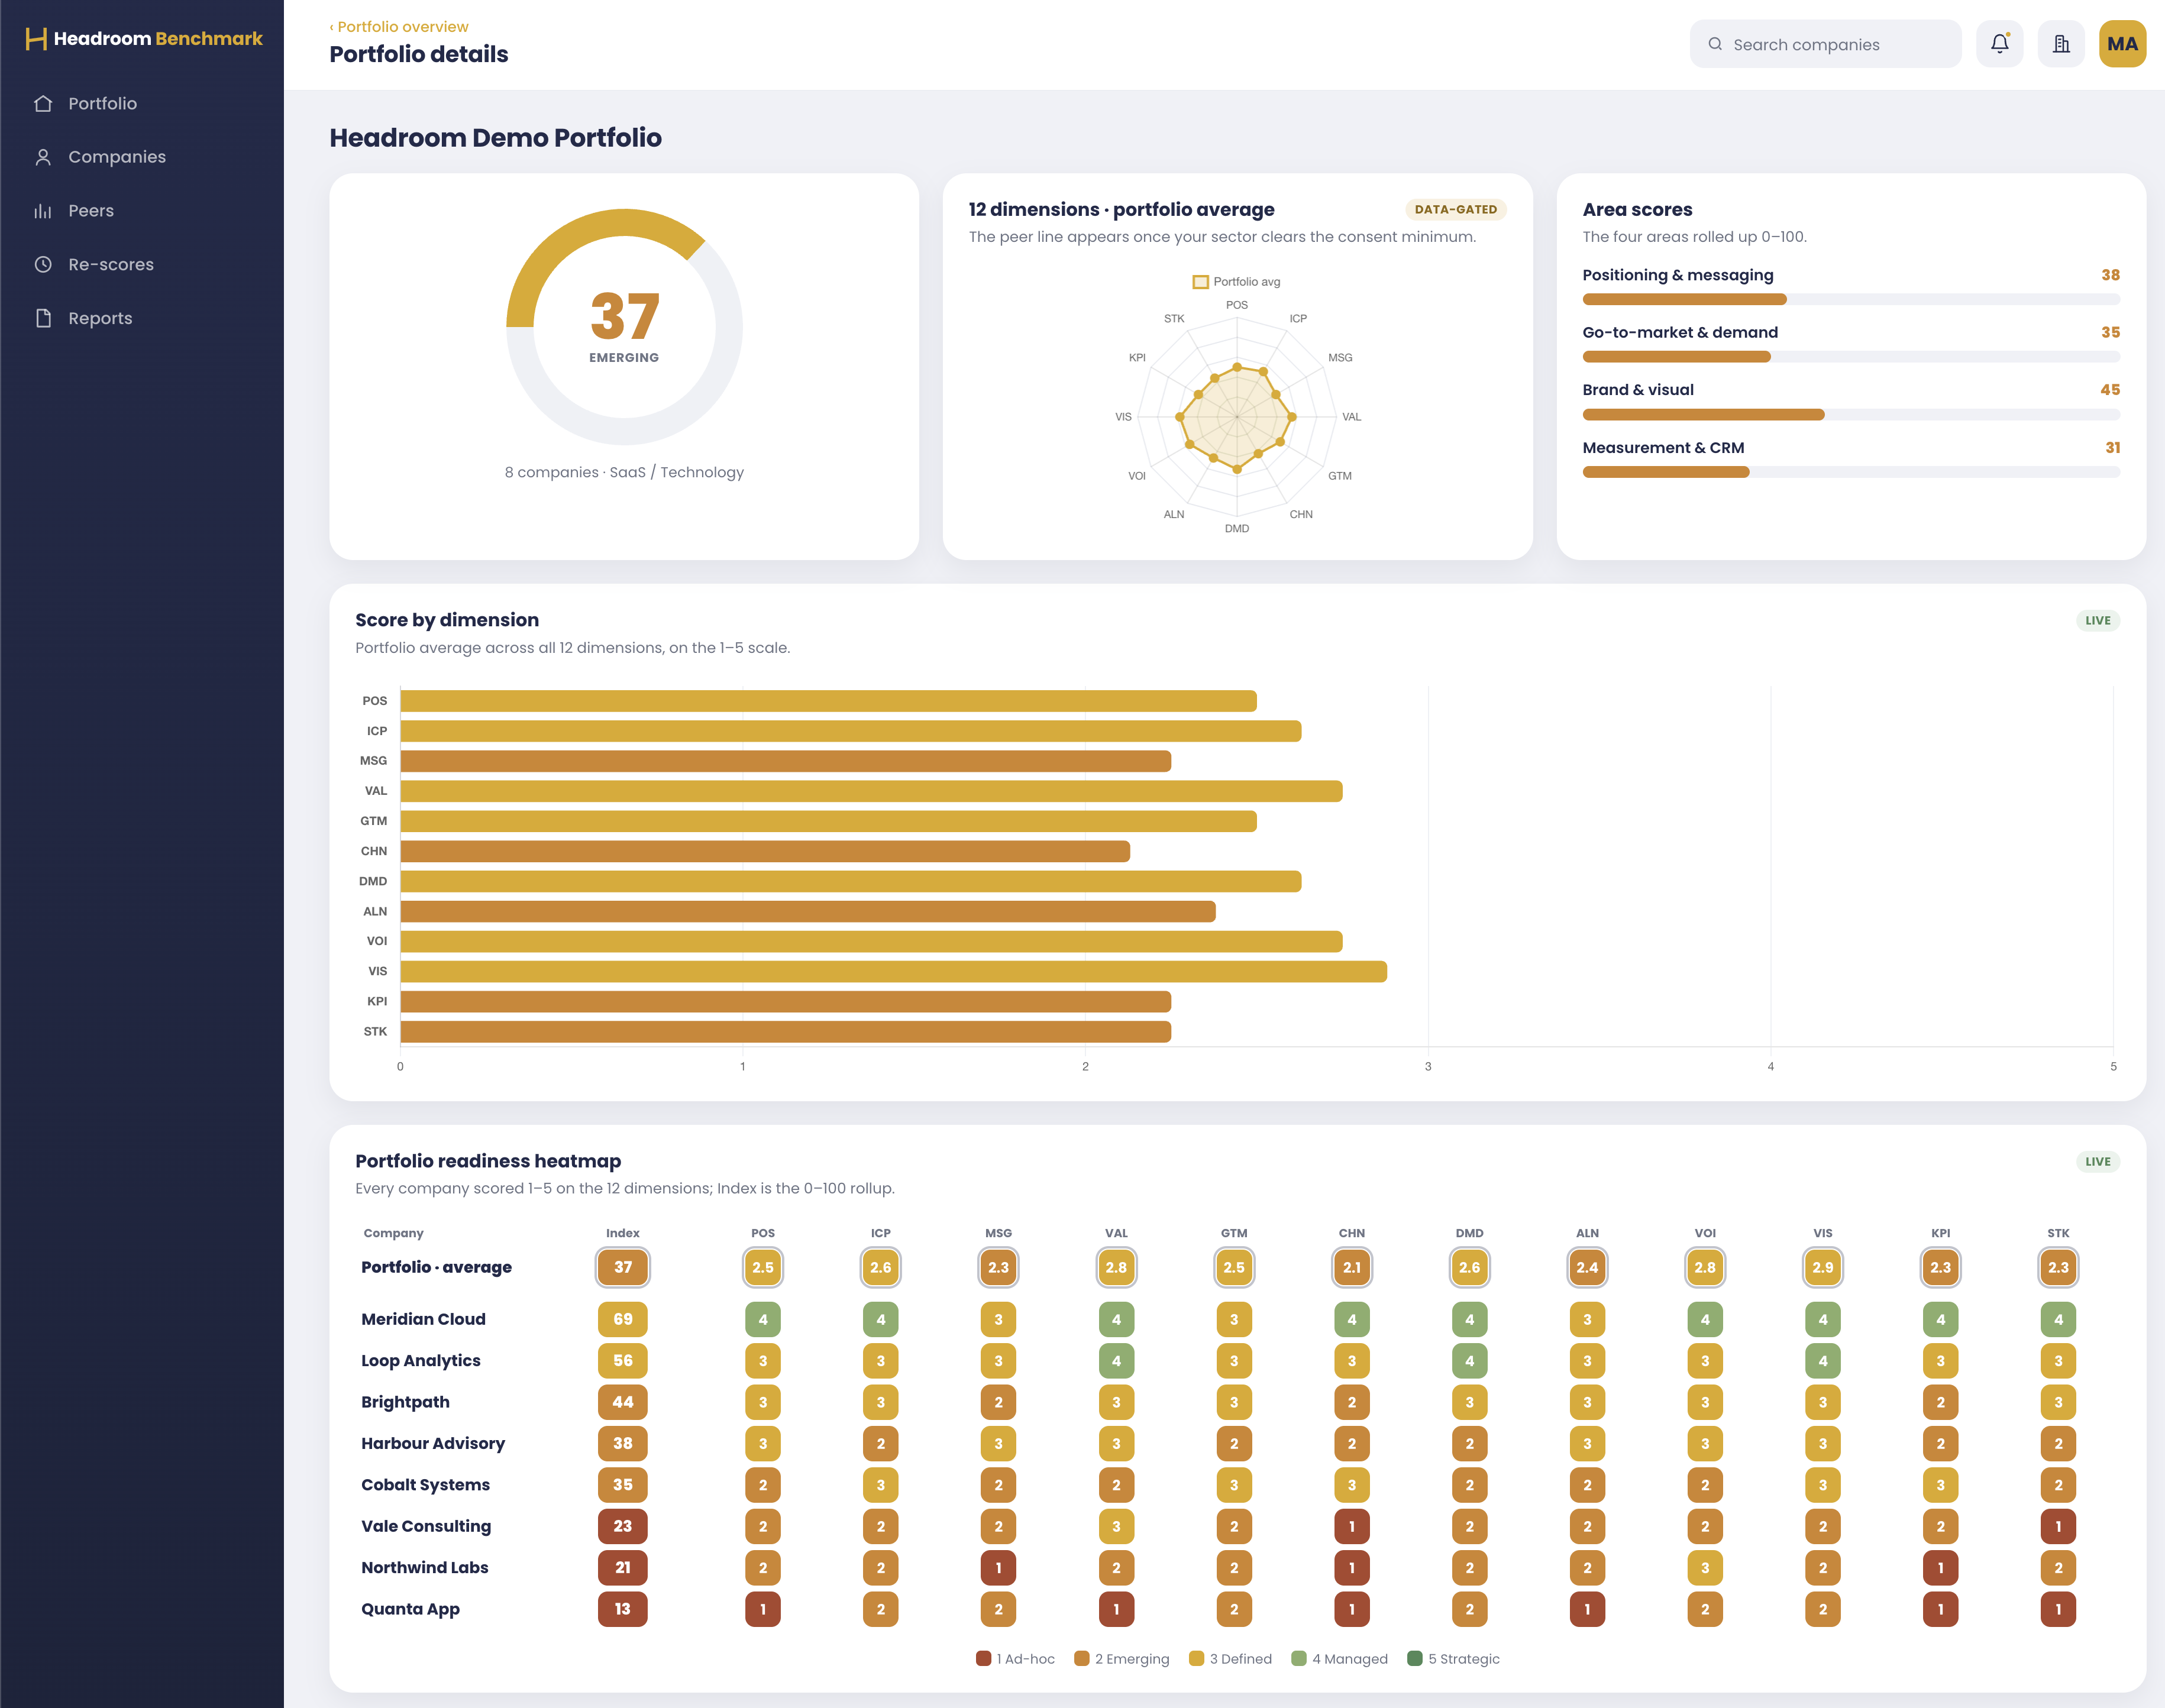Click the KPI bar in dimension chart
The width and height of the screenshot is (2165, 1708).
785,1002
